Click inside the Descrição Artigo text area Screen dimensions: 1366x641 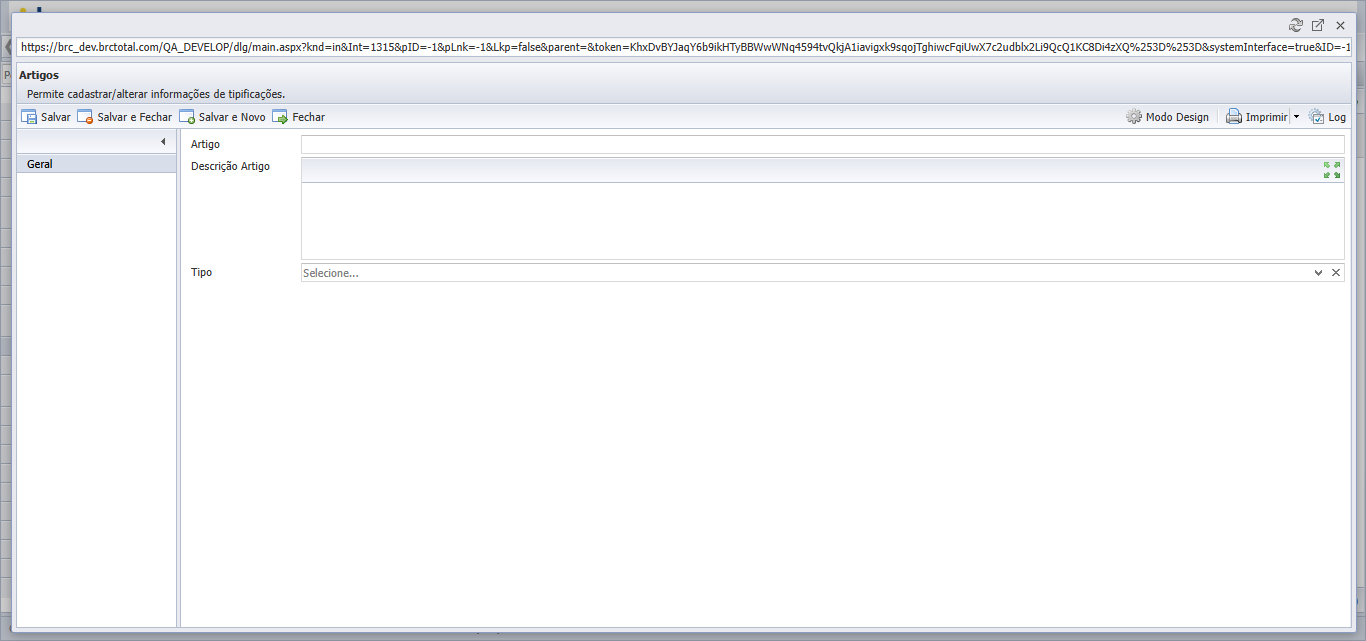(823, 221)
